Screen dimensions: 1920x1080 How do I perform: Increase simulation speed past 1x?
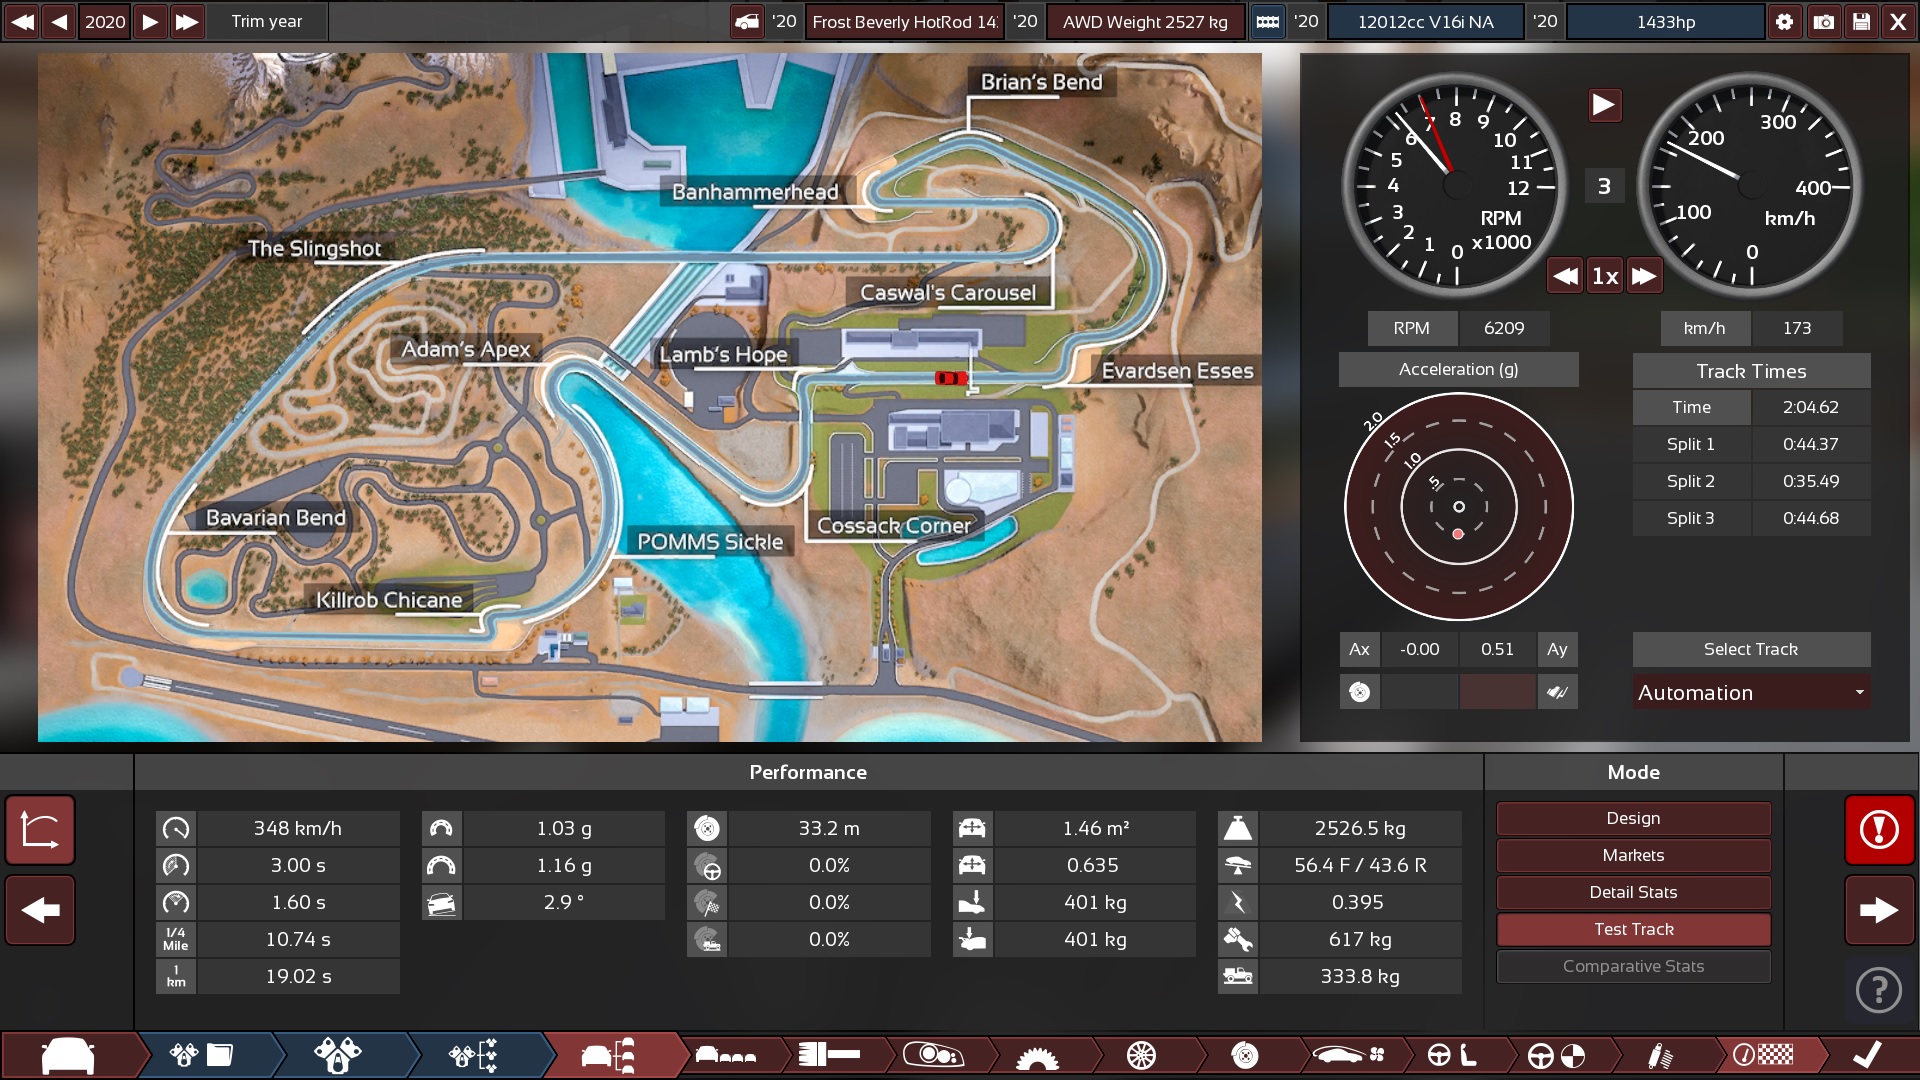pos(1644,276)
